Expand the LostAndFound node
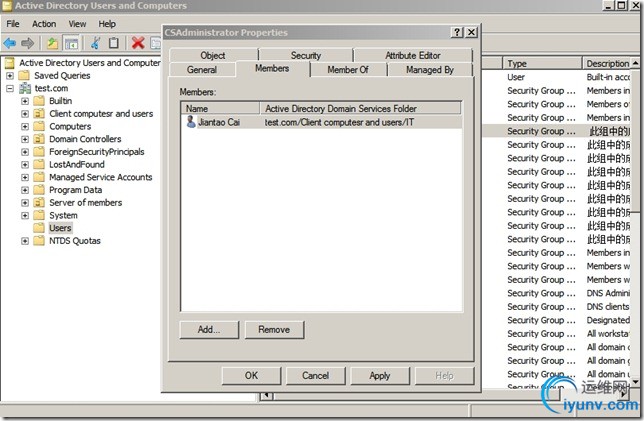 tap(25, 165)
